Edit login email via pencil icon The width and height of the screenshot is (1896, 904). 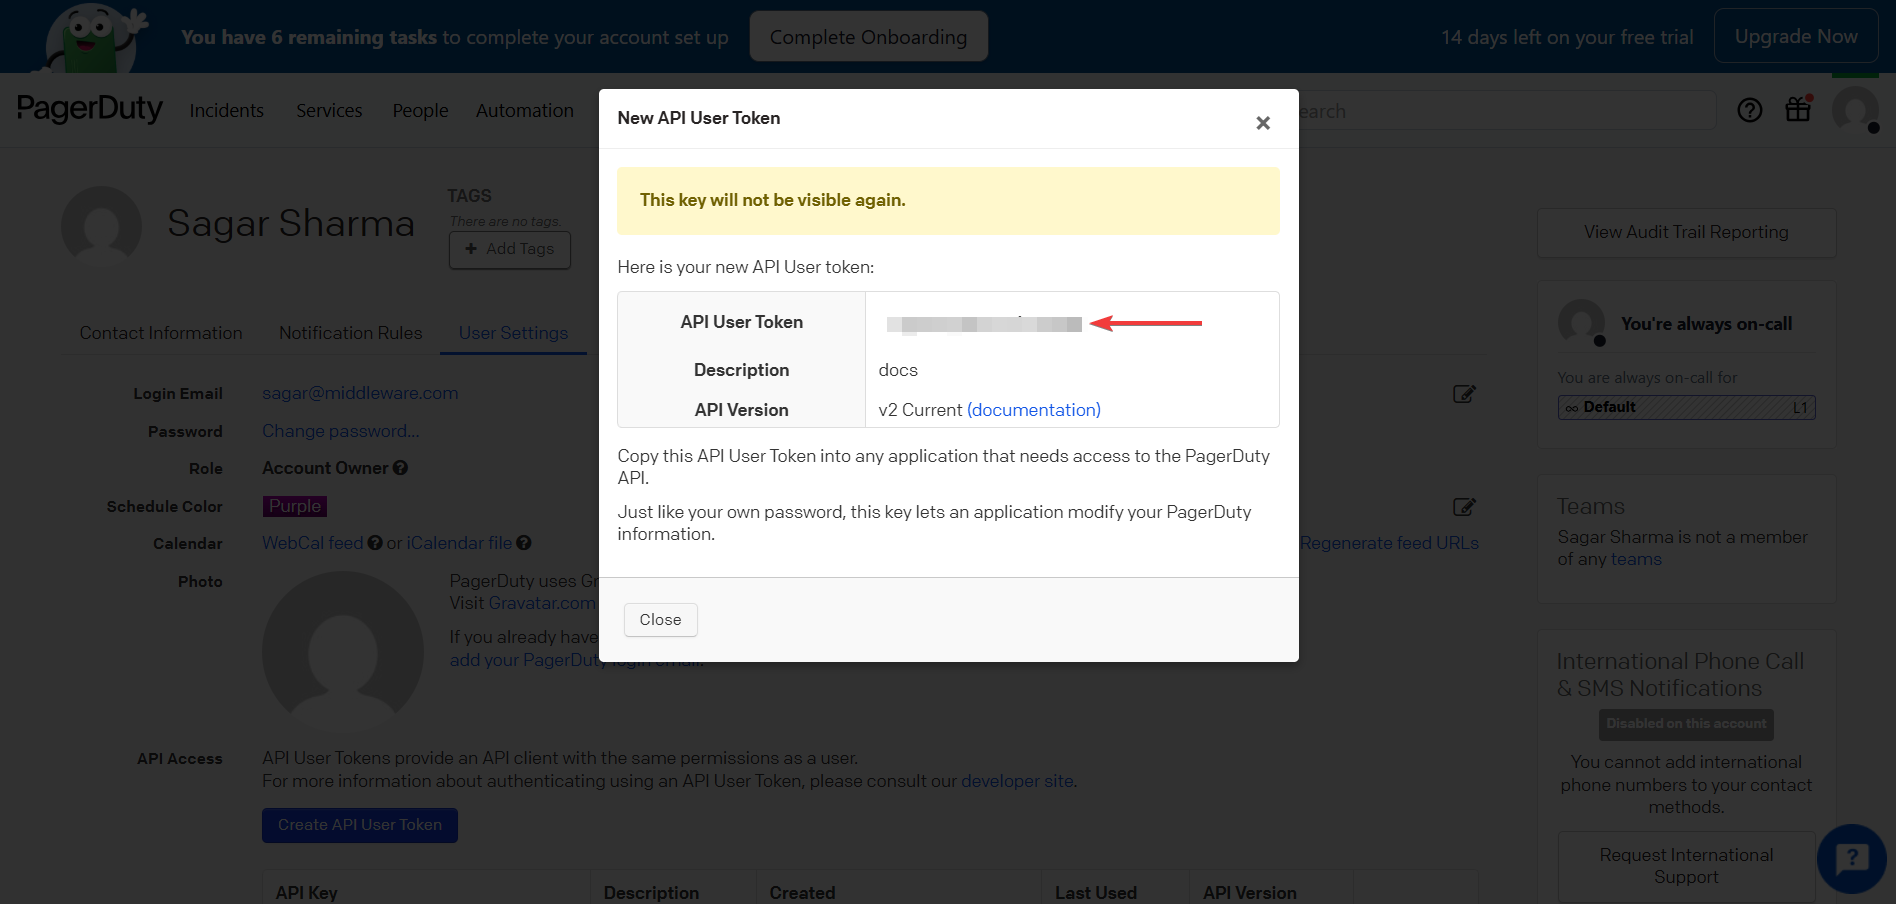point(1464,393)
